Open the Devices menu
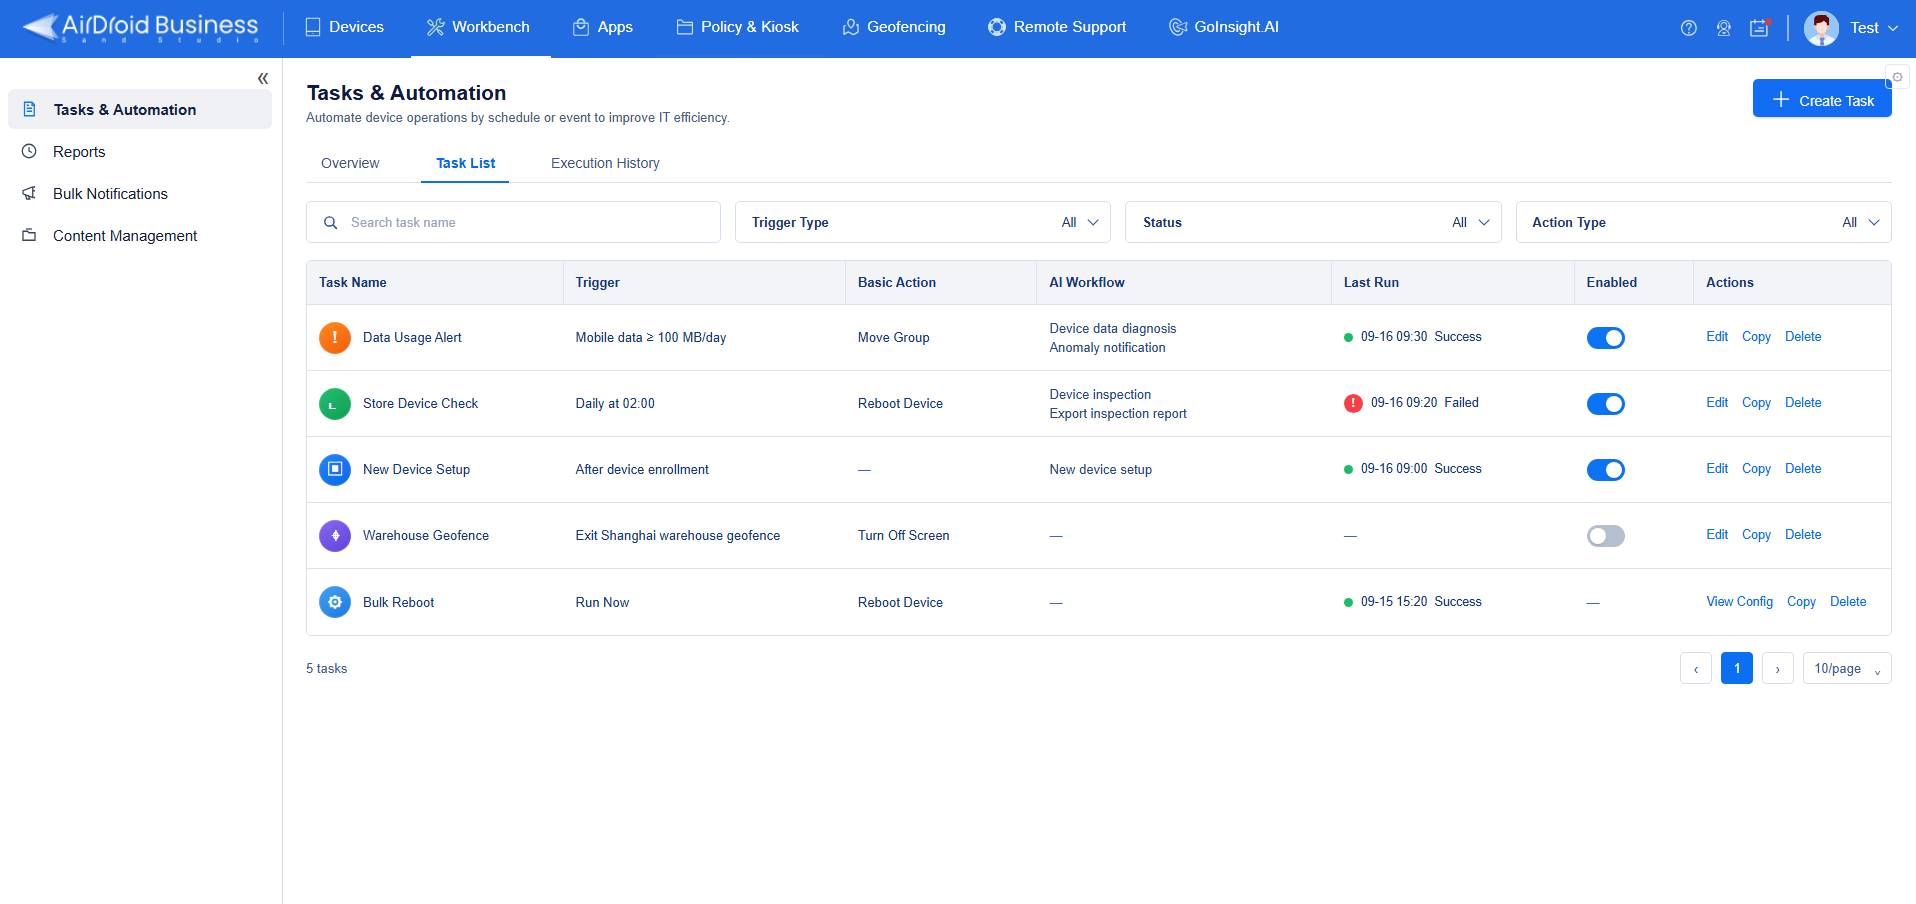This screenshot has width=1916, height=904. click(344, 27)
